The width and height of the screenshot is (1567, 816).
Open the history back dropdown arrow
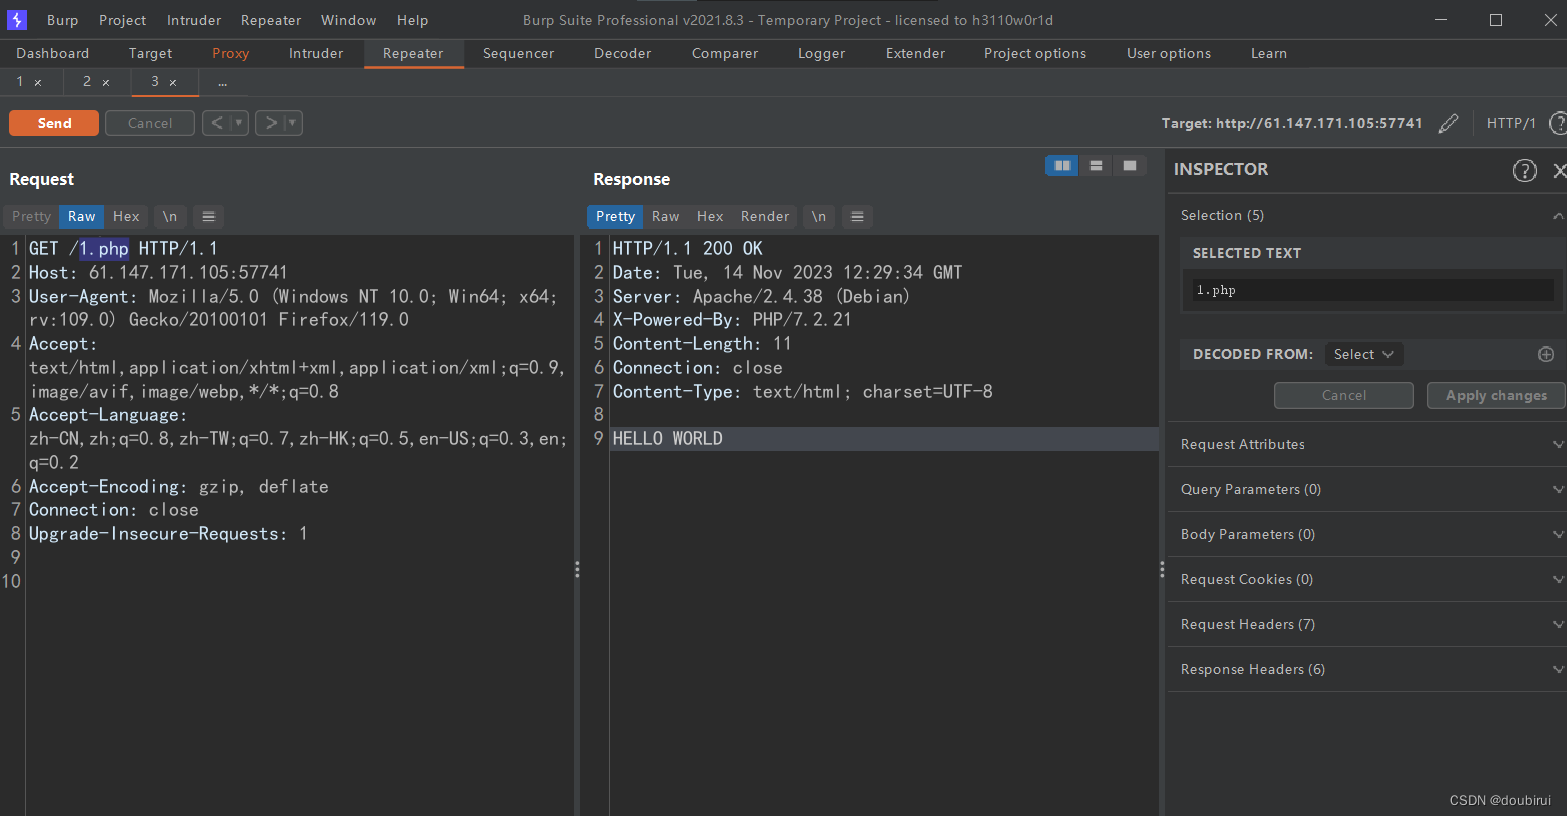[x=239, y=123]
